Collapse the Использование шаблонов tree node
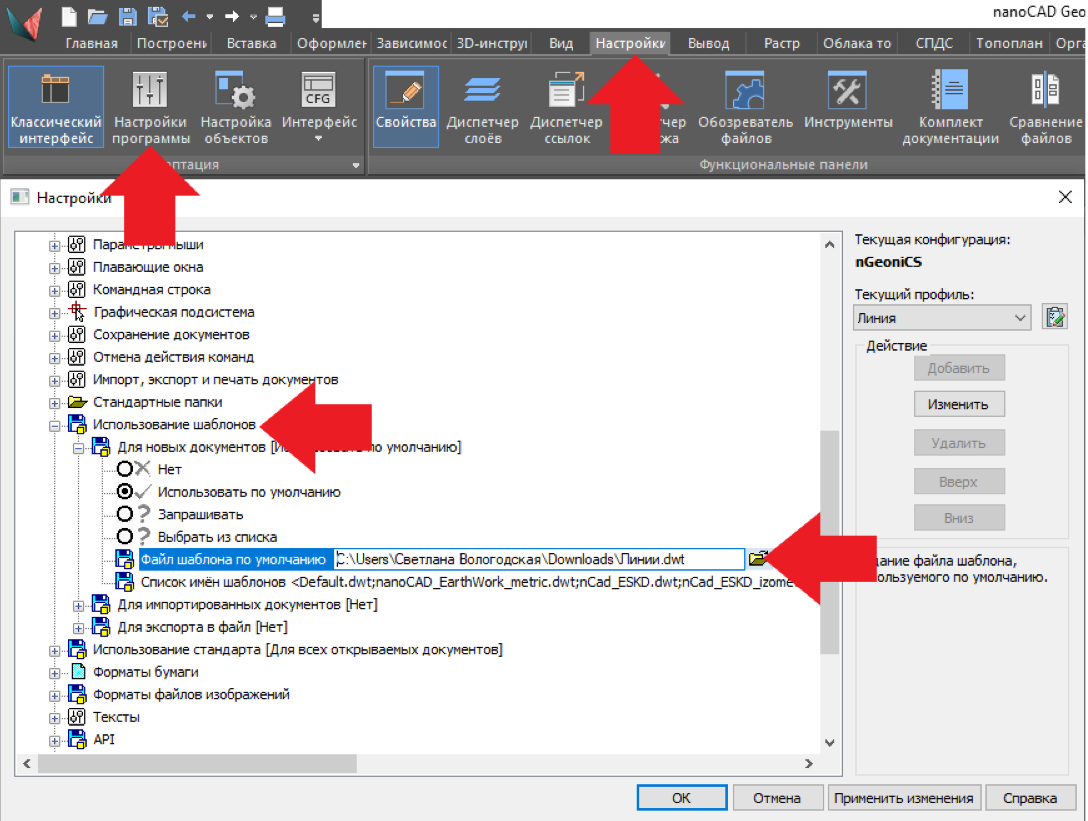This screenshot has width=1088, height=821. [x=55, y=425]
